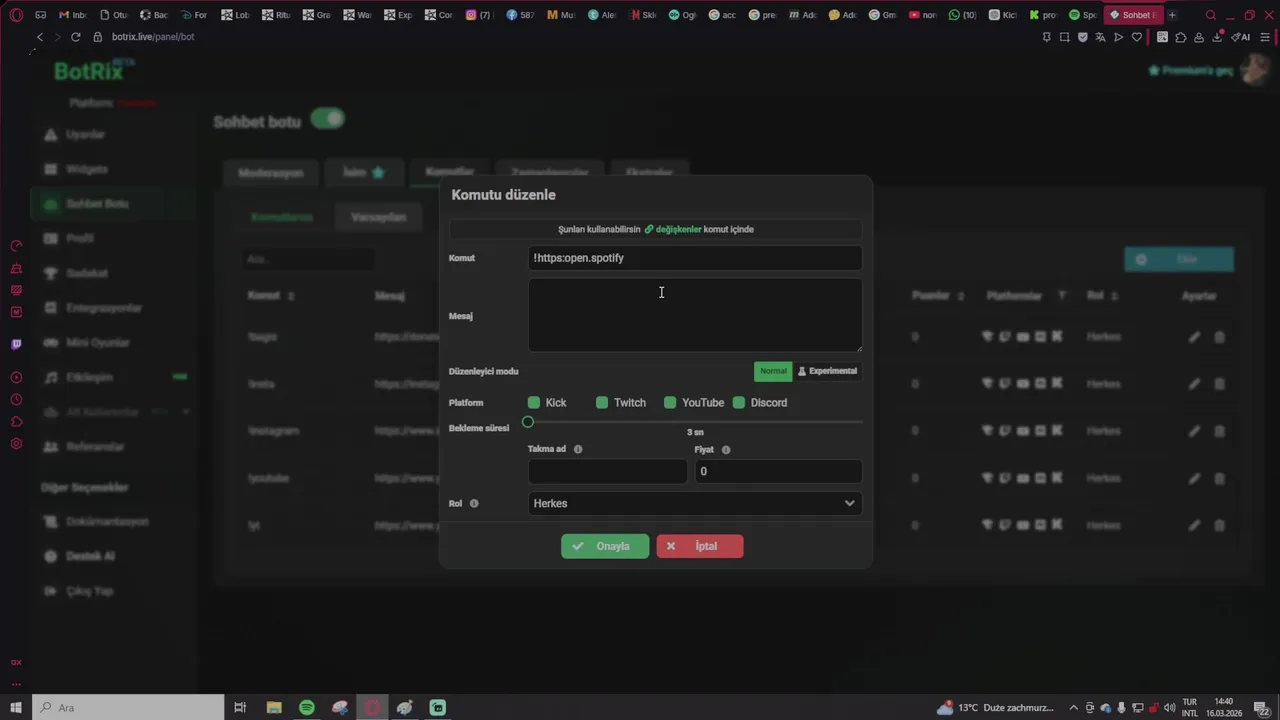Sort by the Puanlar column arrows
The image size is (1280, 720).
[x=961, y=296]
